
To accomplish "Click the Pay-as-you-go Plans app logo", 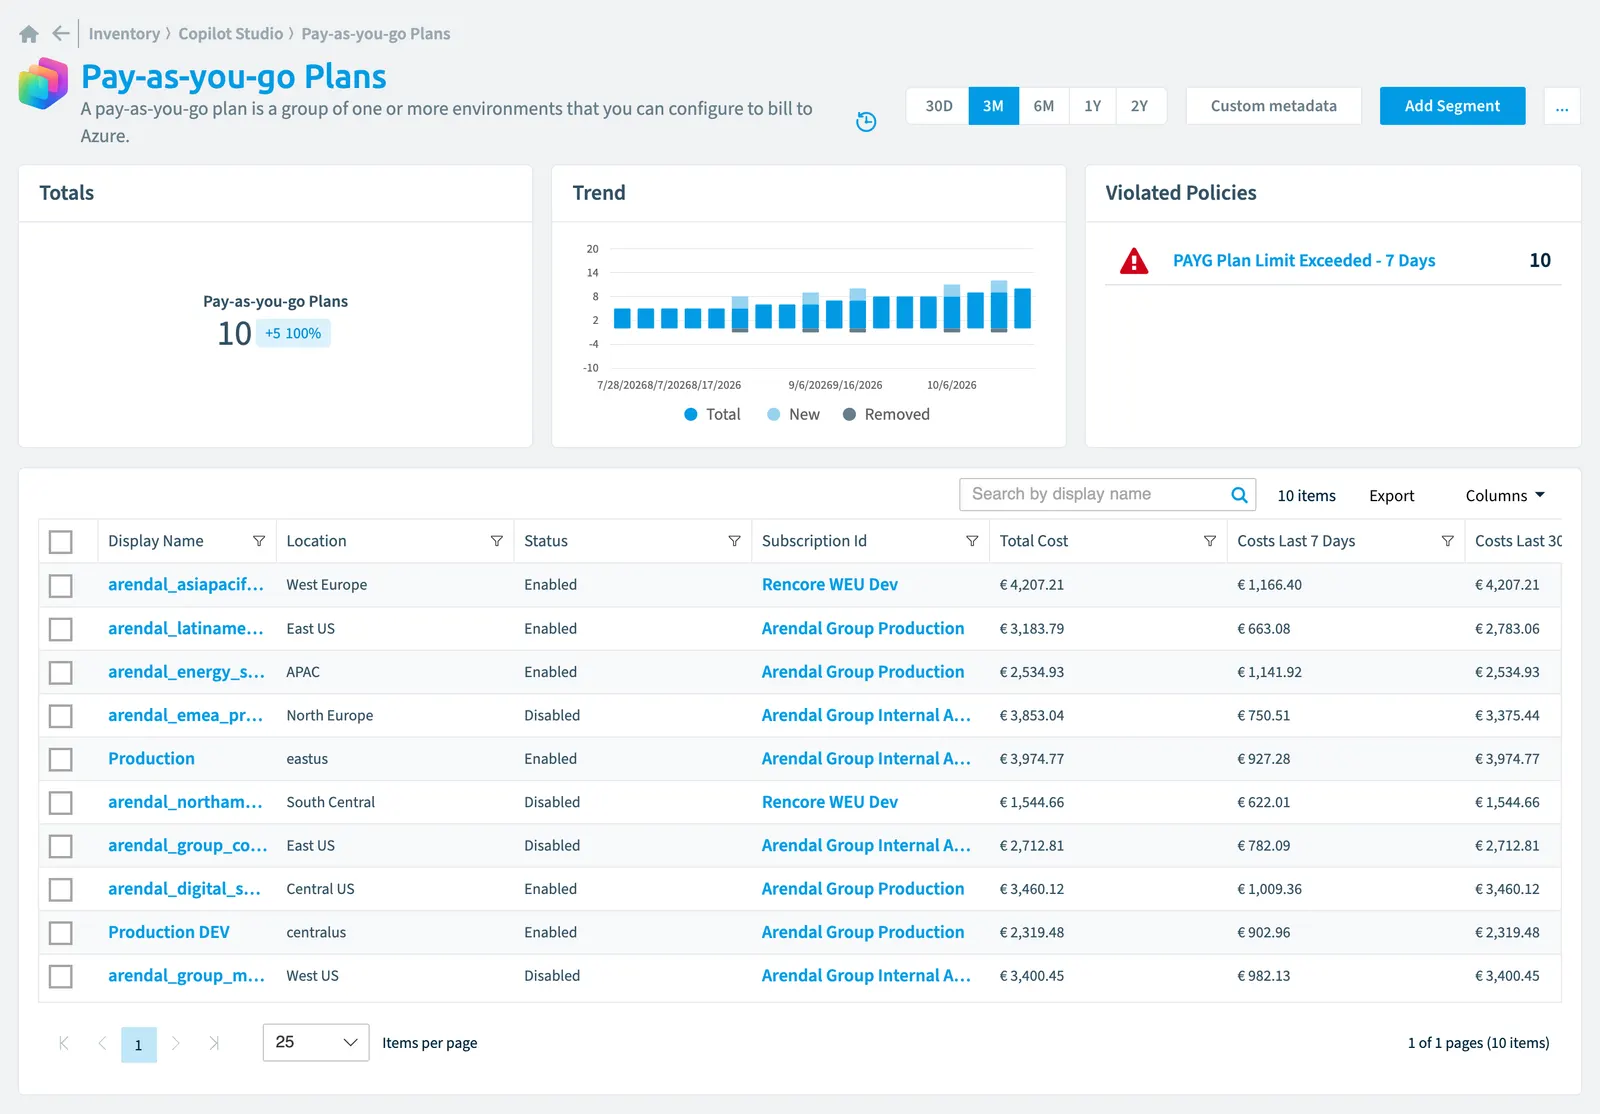I will pyautogui.click(x=43, y=83).
